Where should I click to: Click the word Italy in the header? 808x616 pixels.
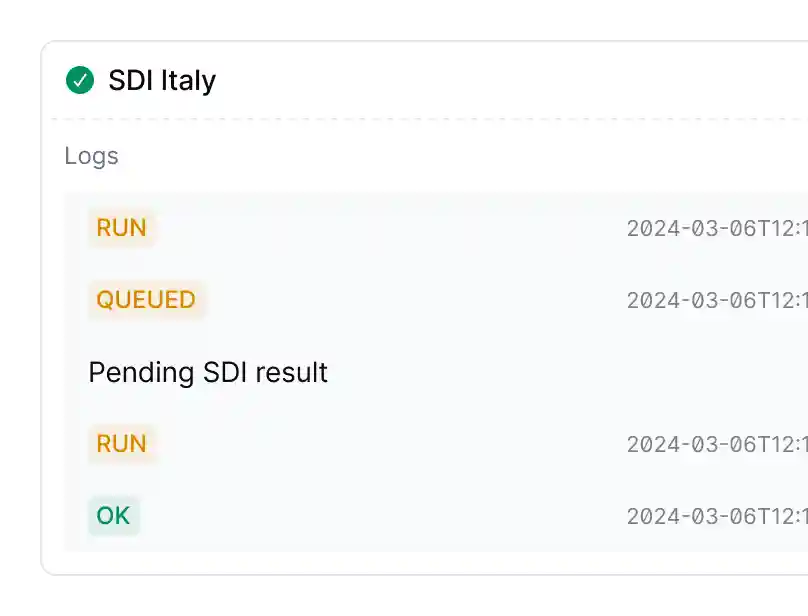click(188, 80)
